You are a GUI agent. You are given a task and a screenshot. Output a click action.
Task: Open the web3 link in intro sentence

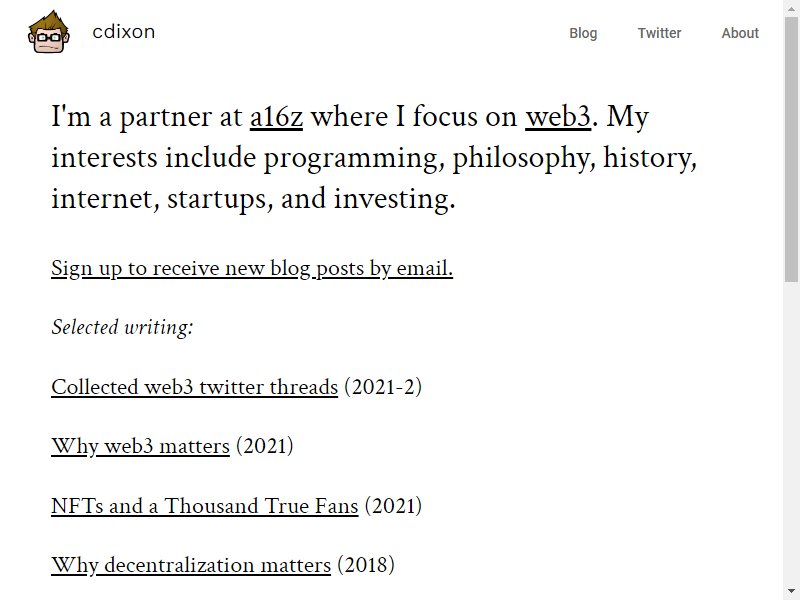pyautogui.click(x=558, y=117)
